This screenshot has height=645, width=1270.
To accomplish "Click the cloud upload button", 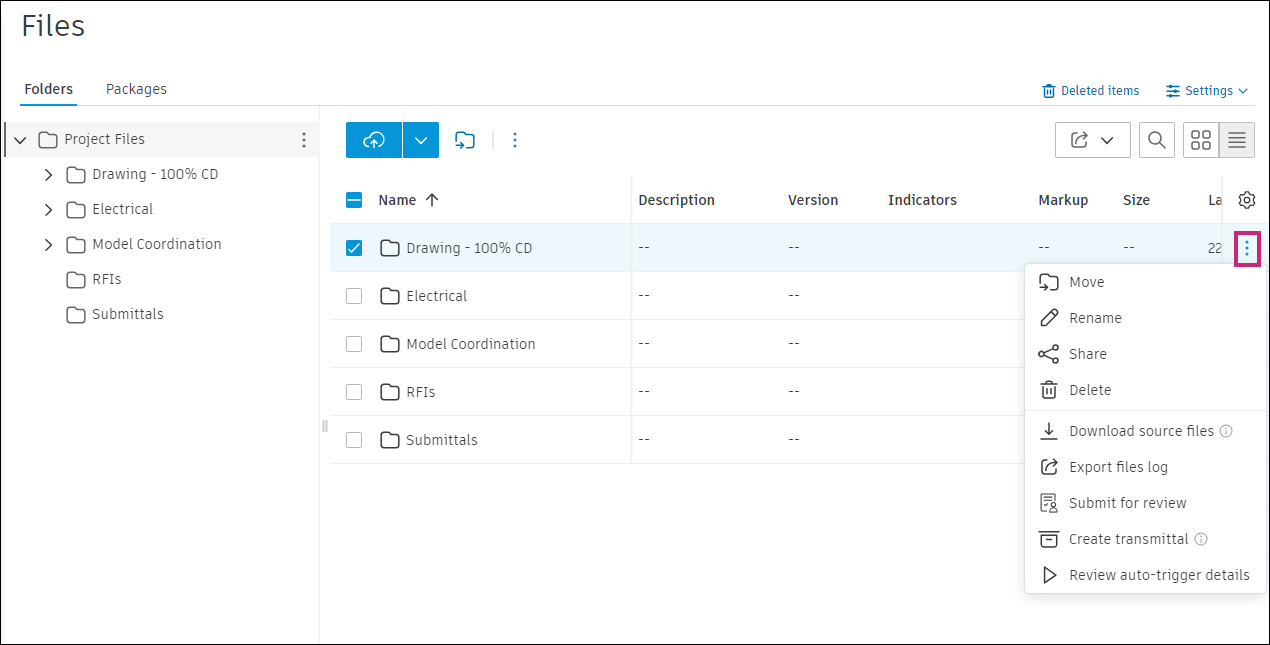I will click(x=374, y=140).
